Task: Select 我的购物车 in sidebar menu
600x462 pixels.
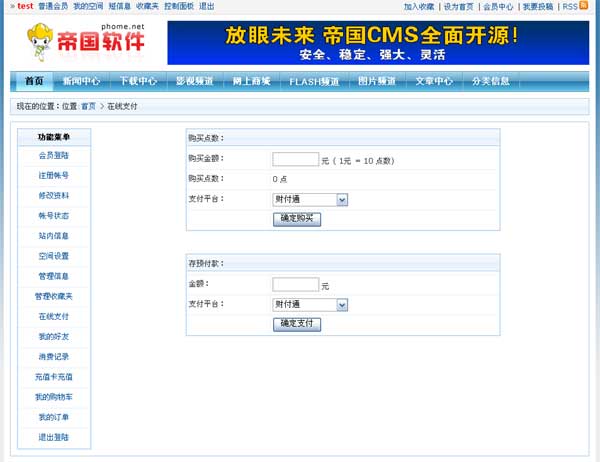Action: 54,397
